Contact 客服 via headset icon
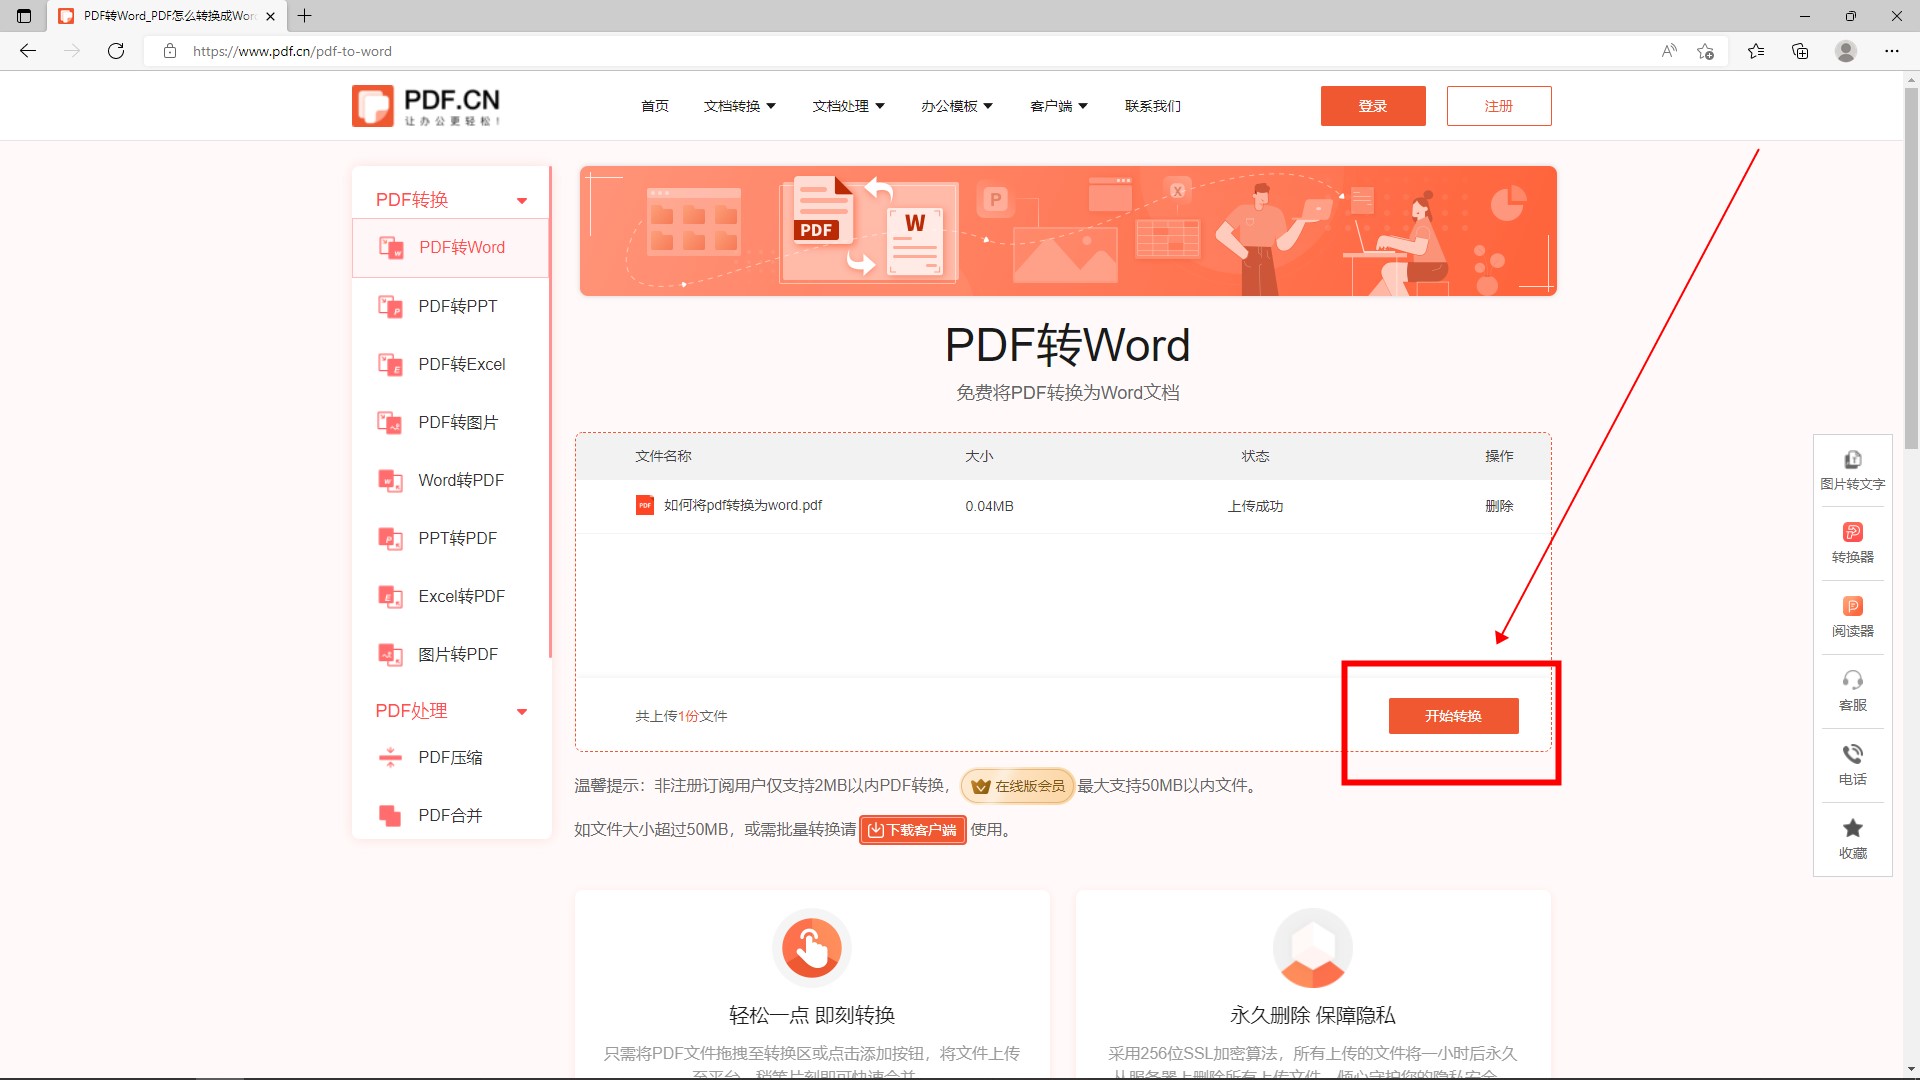The image size is (1920, 1080). point(1852,680)
